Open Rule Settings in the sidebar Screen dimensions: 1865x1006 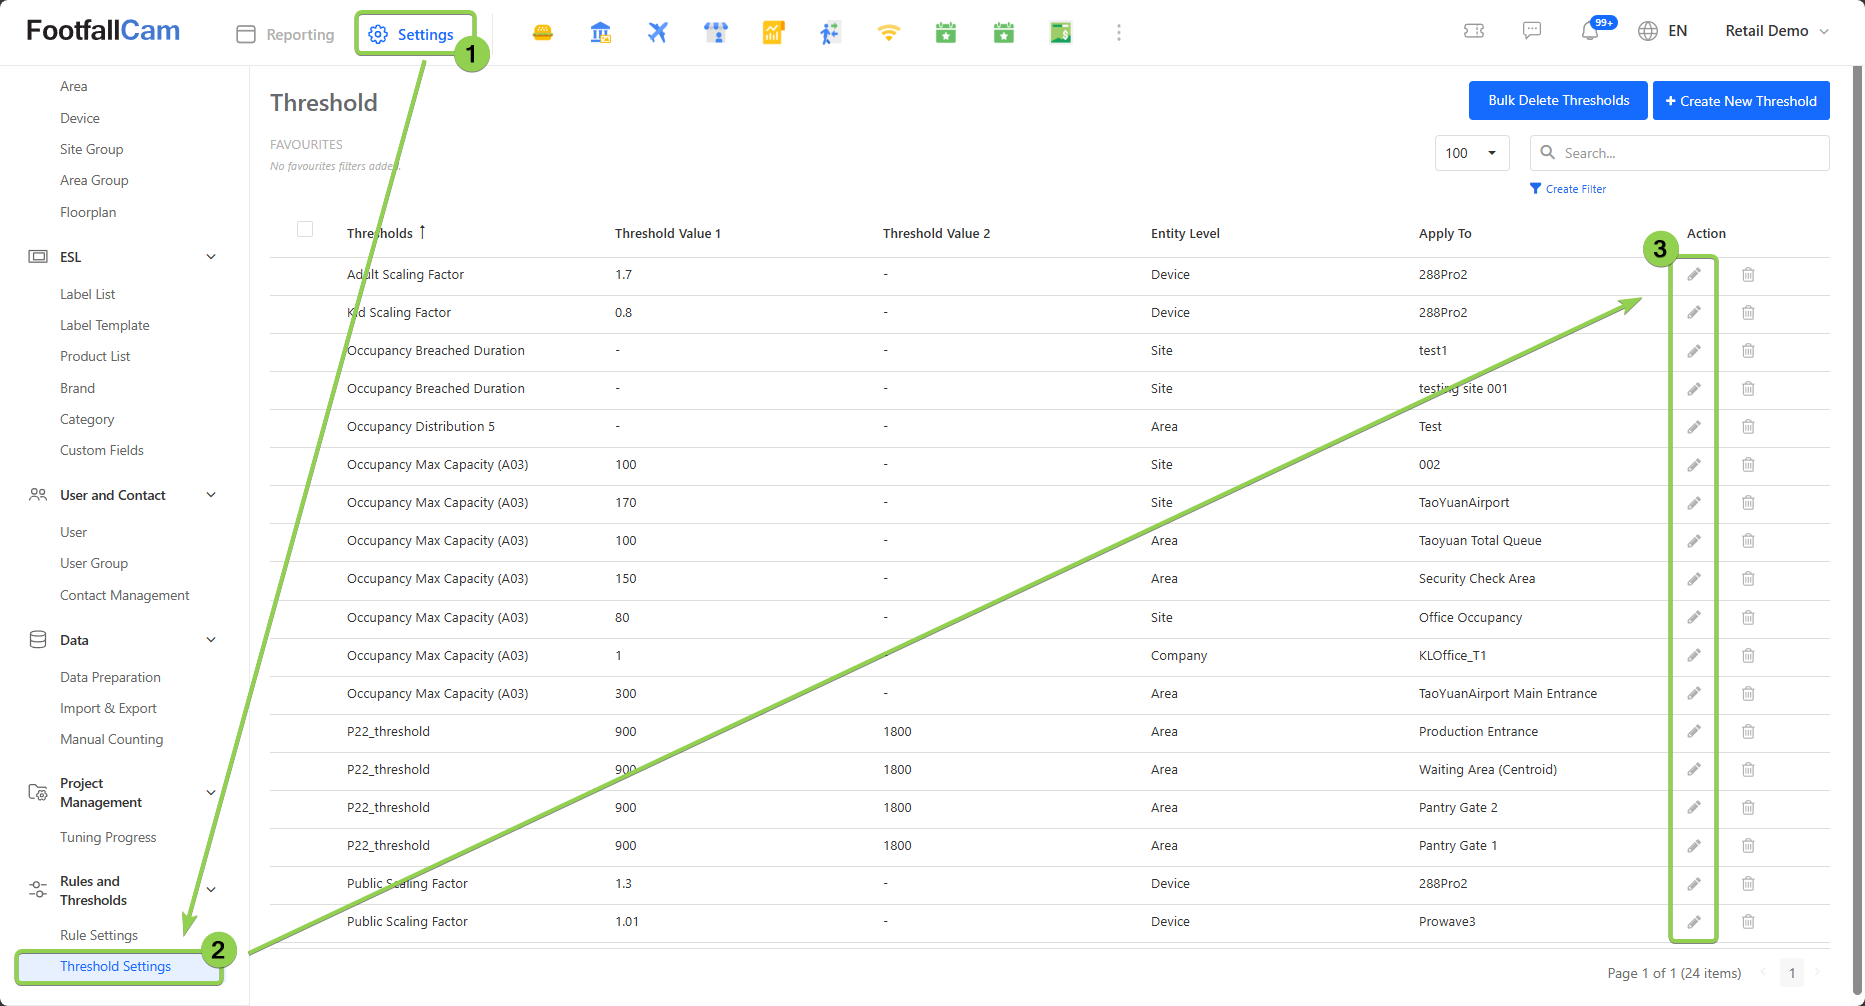tap(99, 935)
